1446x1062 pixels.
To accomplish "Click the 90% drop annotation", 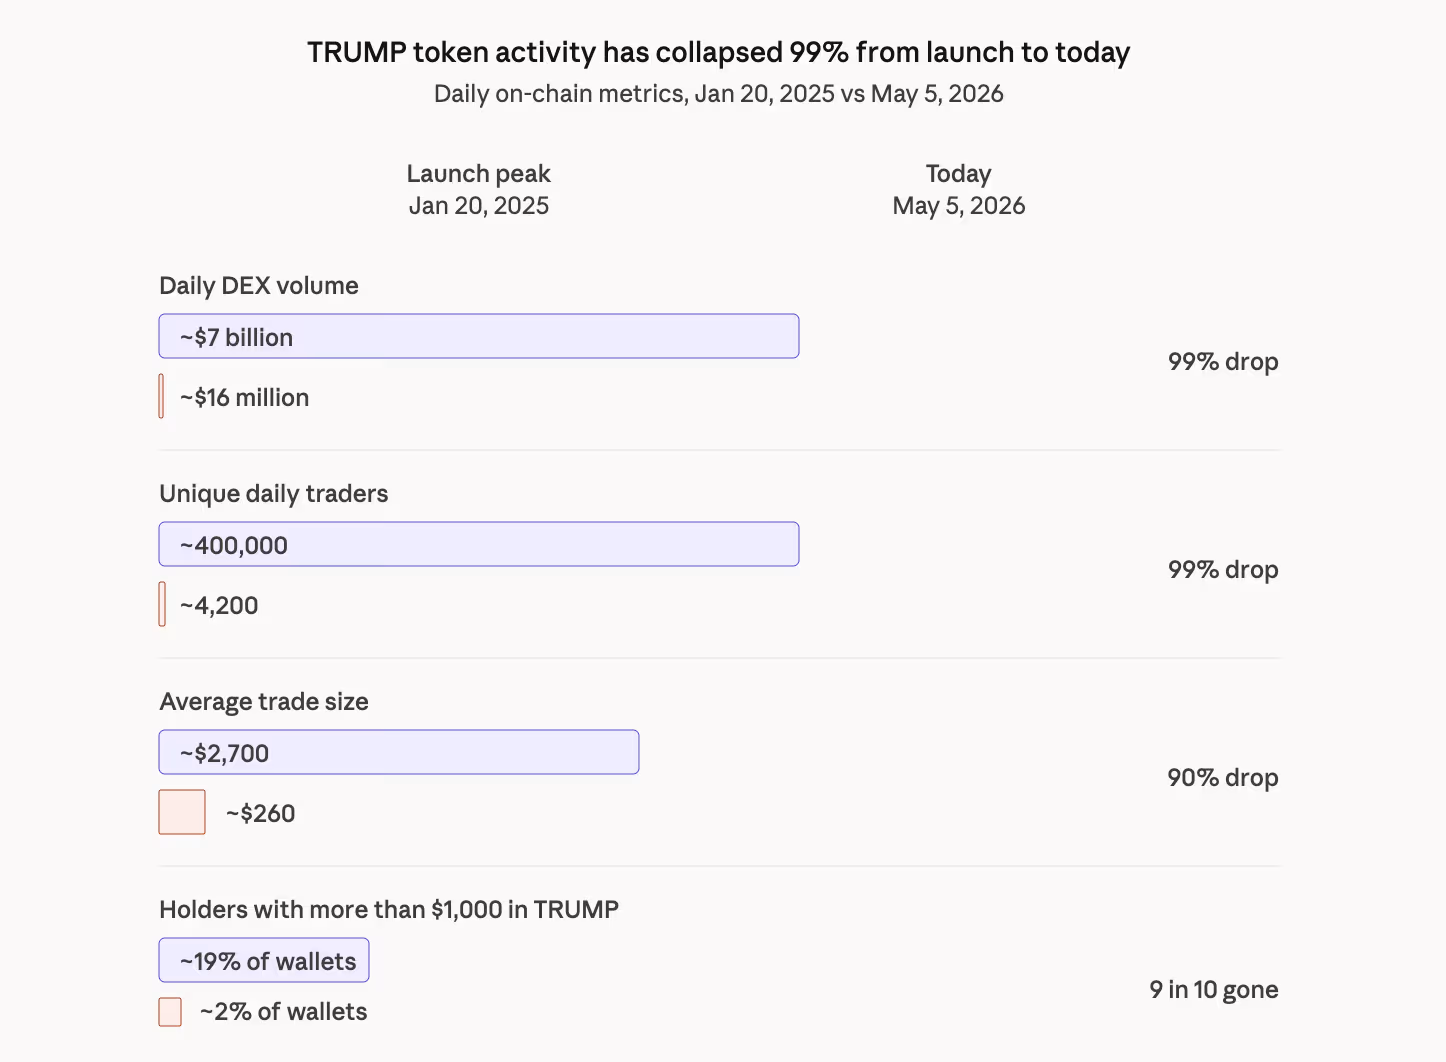I will 1223,778.
